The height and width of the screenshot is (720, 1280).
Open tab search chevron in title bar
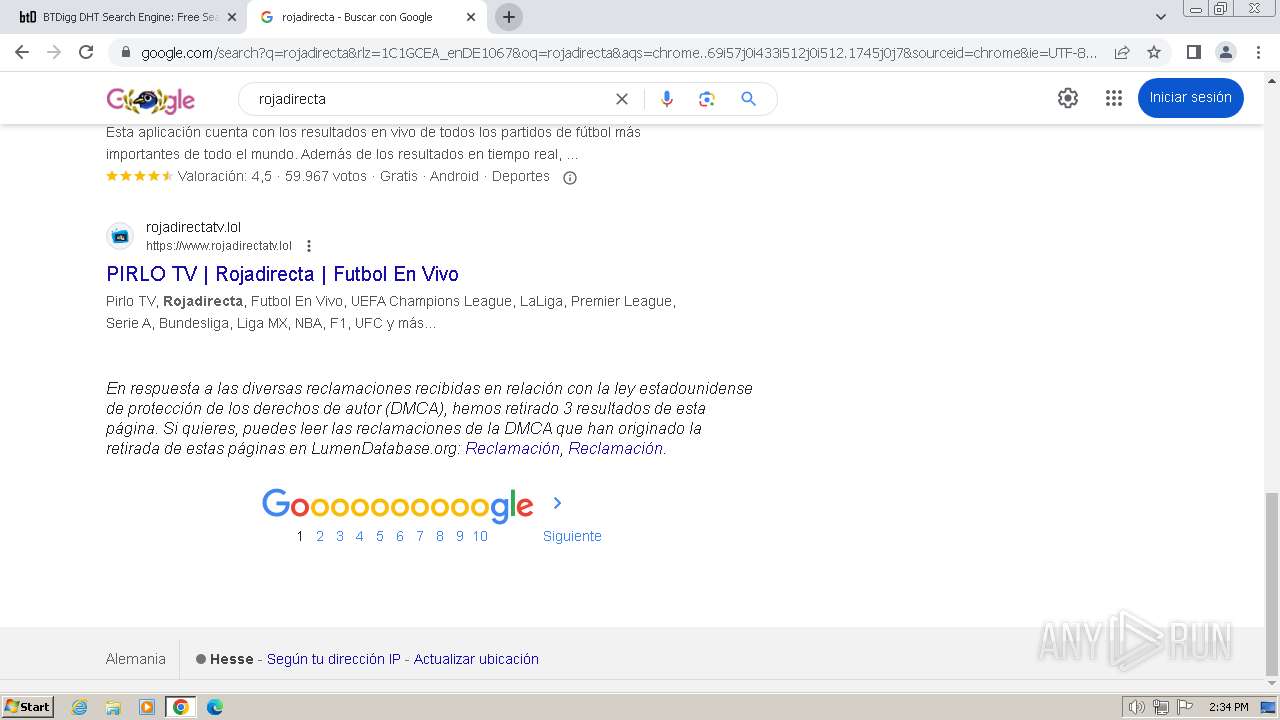click(x=1161, y=17)
